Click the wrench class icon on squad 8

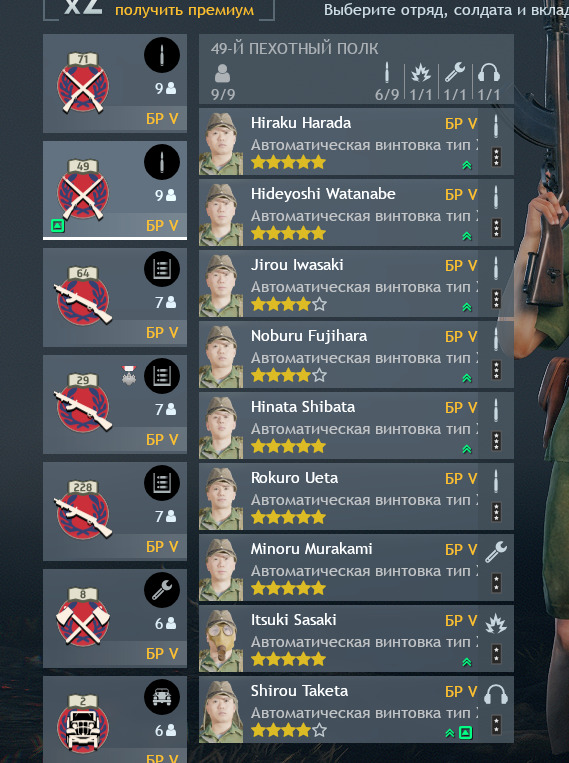(162, 590)
